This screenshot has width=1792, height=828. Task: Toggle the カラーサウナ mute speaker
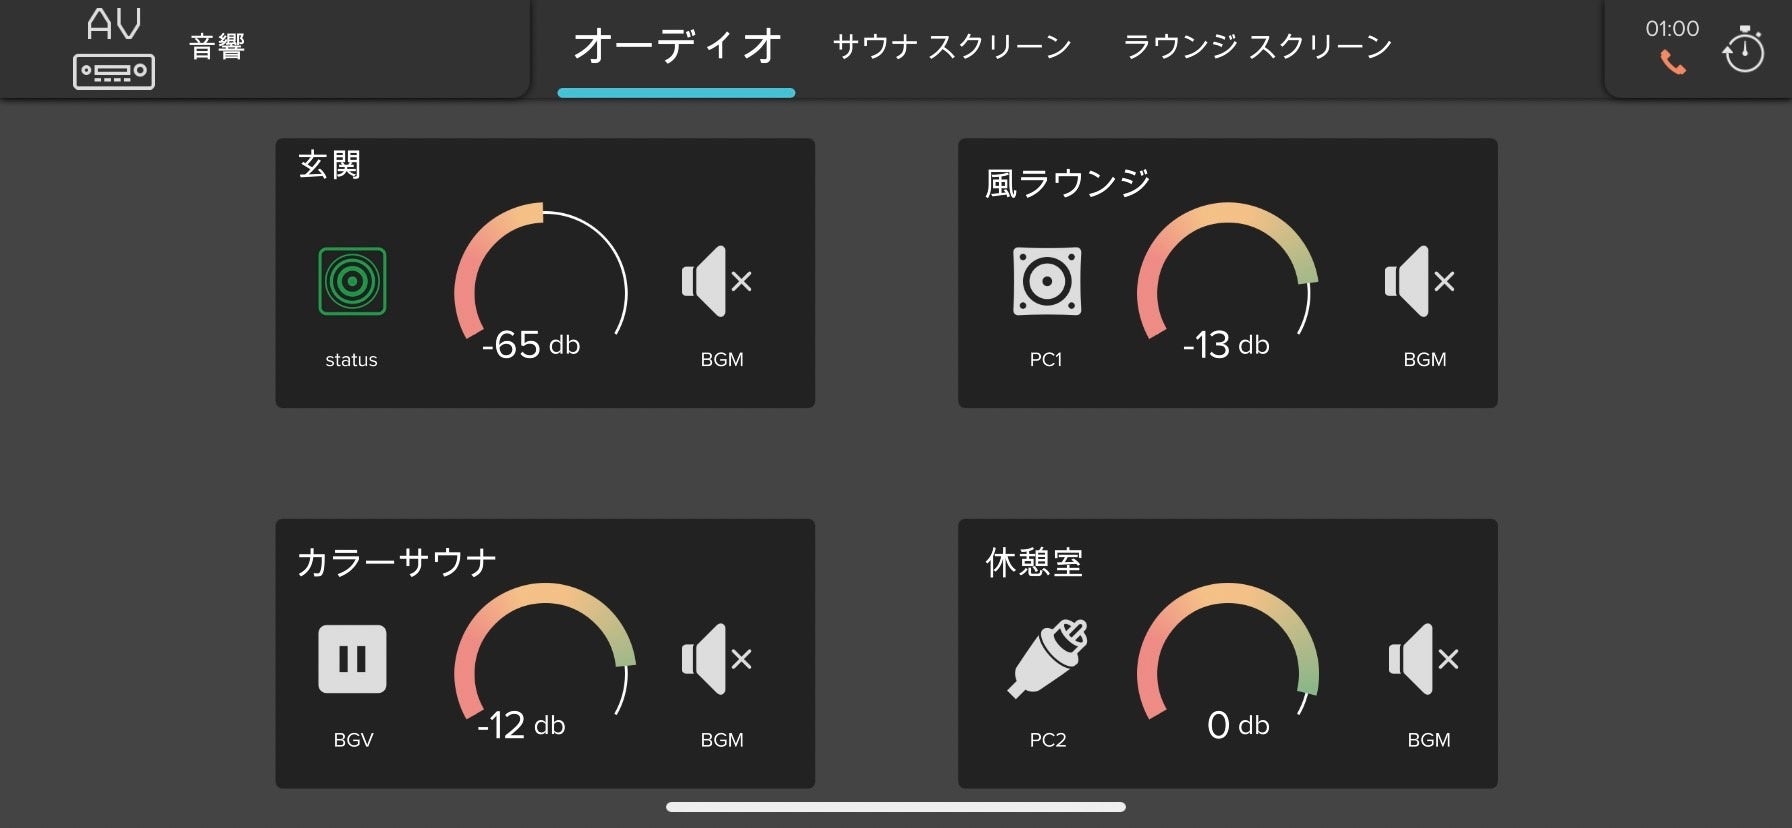(x=717, y=659)
